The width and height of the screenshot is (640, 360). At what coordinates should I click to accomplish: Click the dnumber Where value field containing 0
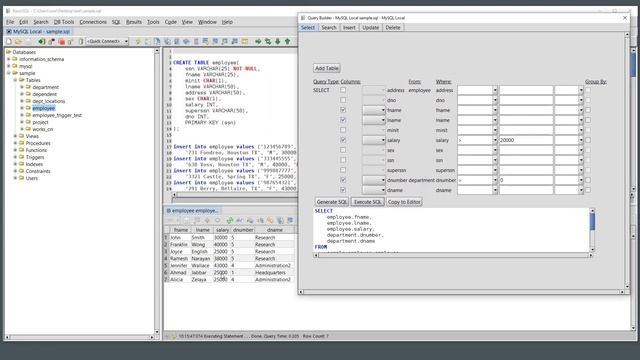pyautogui.click(x=526, y=180)
